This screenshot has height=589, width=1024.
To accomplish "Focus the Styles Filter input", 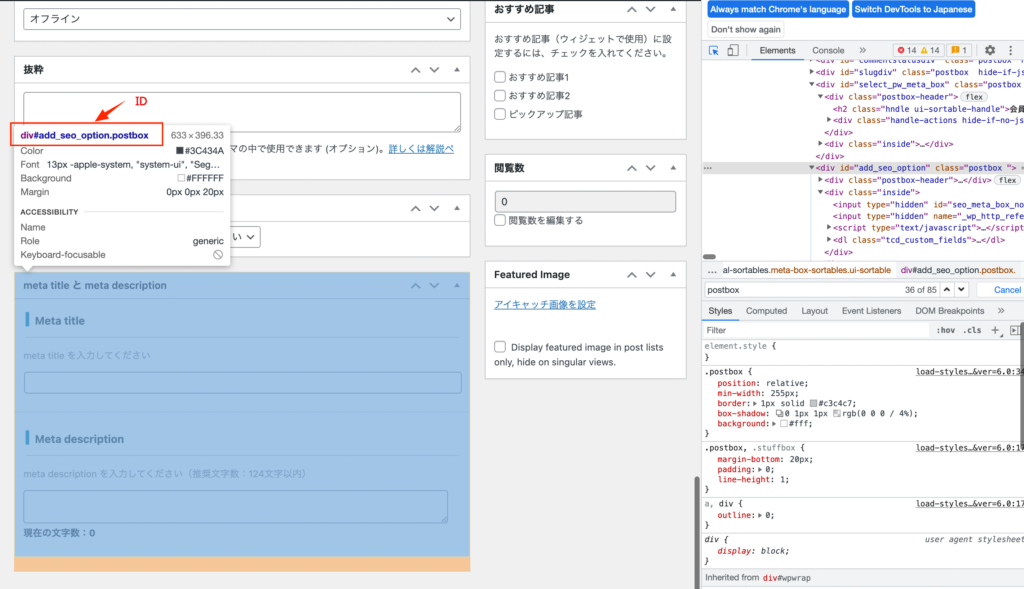I will [816, 330].
